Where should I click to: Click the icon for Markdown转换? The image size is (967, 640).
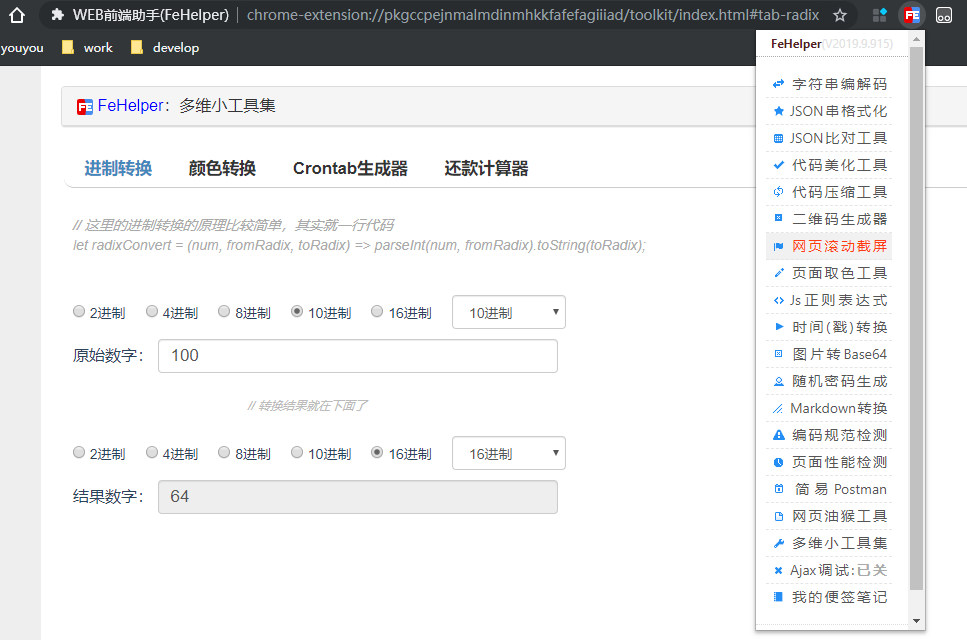778,408
